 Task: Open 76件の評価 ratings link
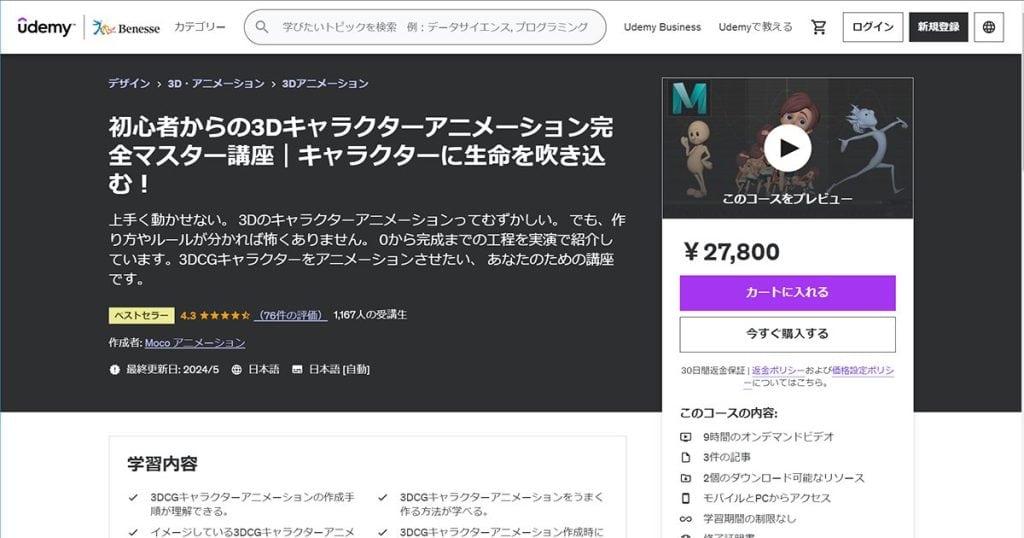pyautogui.click(x=291, y=315)
